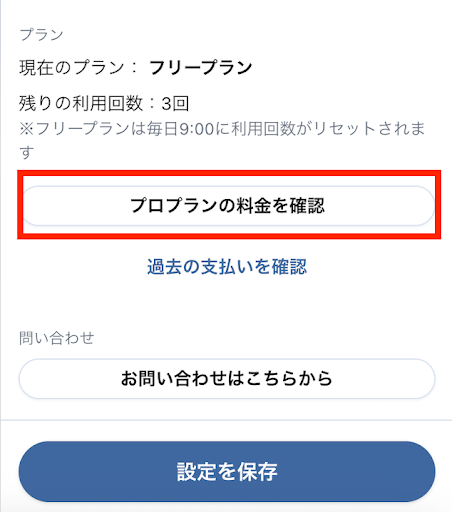Click the note about the 9:00 usage reset

[x=222, y=140]
